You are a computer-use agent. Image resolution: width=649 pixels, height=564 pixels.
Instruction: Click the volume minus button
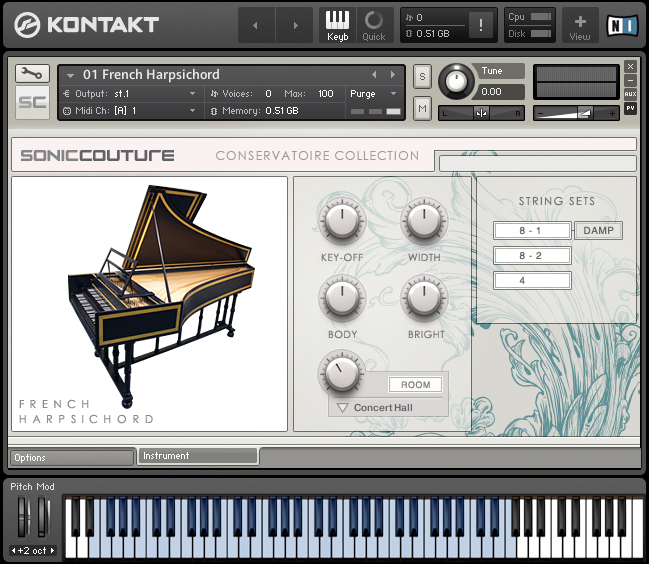tap(540, 113)
